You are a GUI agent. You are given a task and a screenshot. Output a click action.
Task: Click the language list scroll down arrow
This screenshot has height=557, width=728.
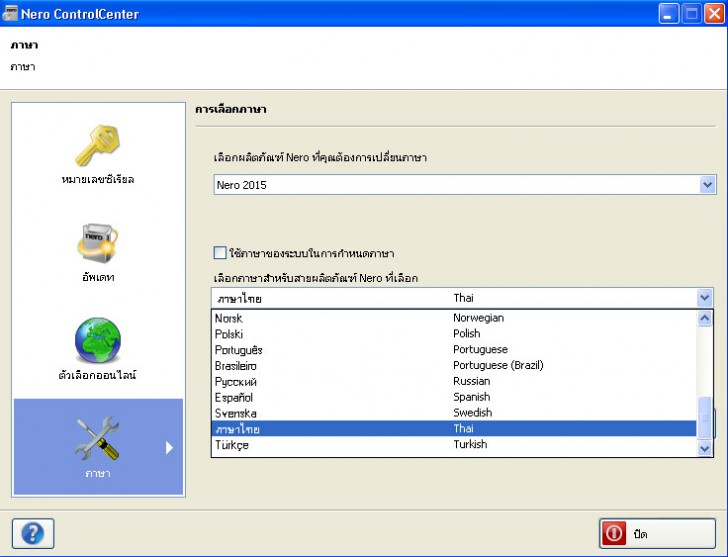pyautogui.click(x=704, y=448)
